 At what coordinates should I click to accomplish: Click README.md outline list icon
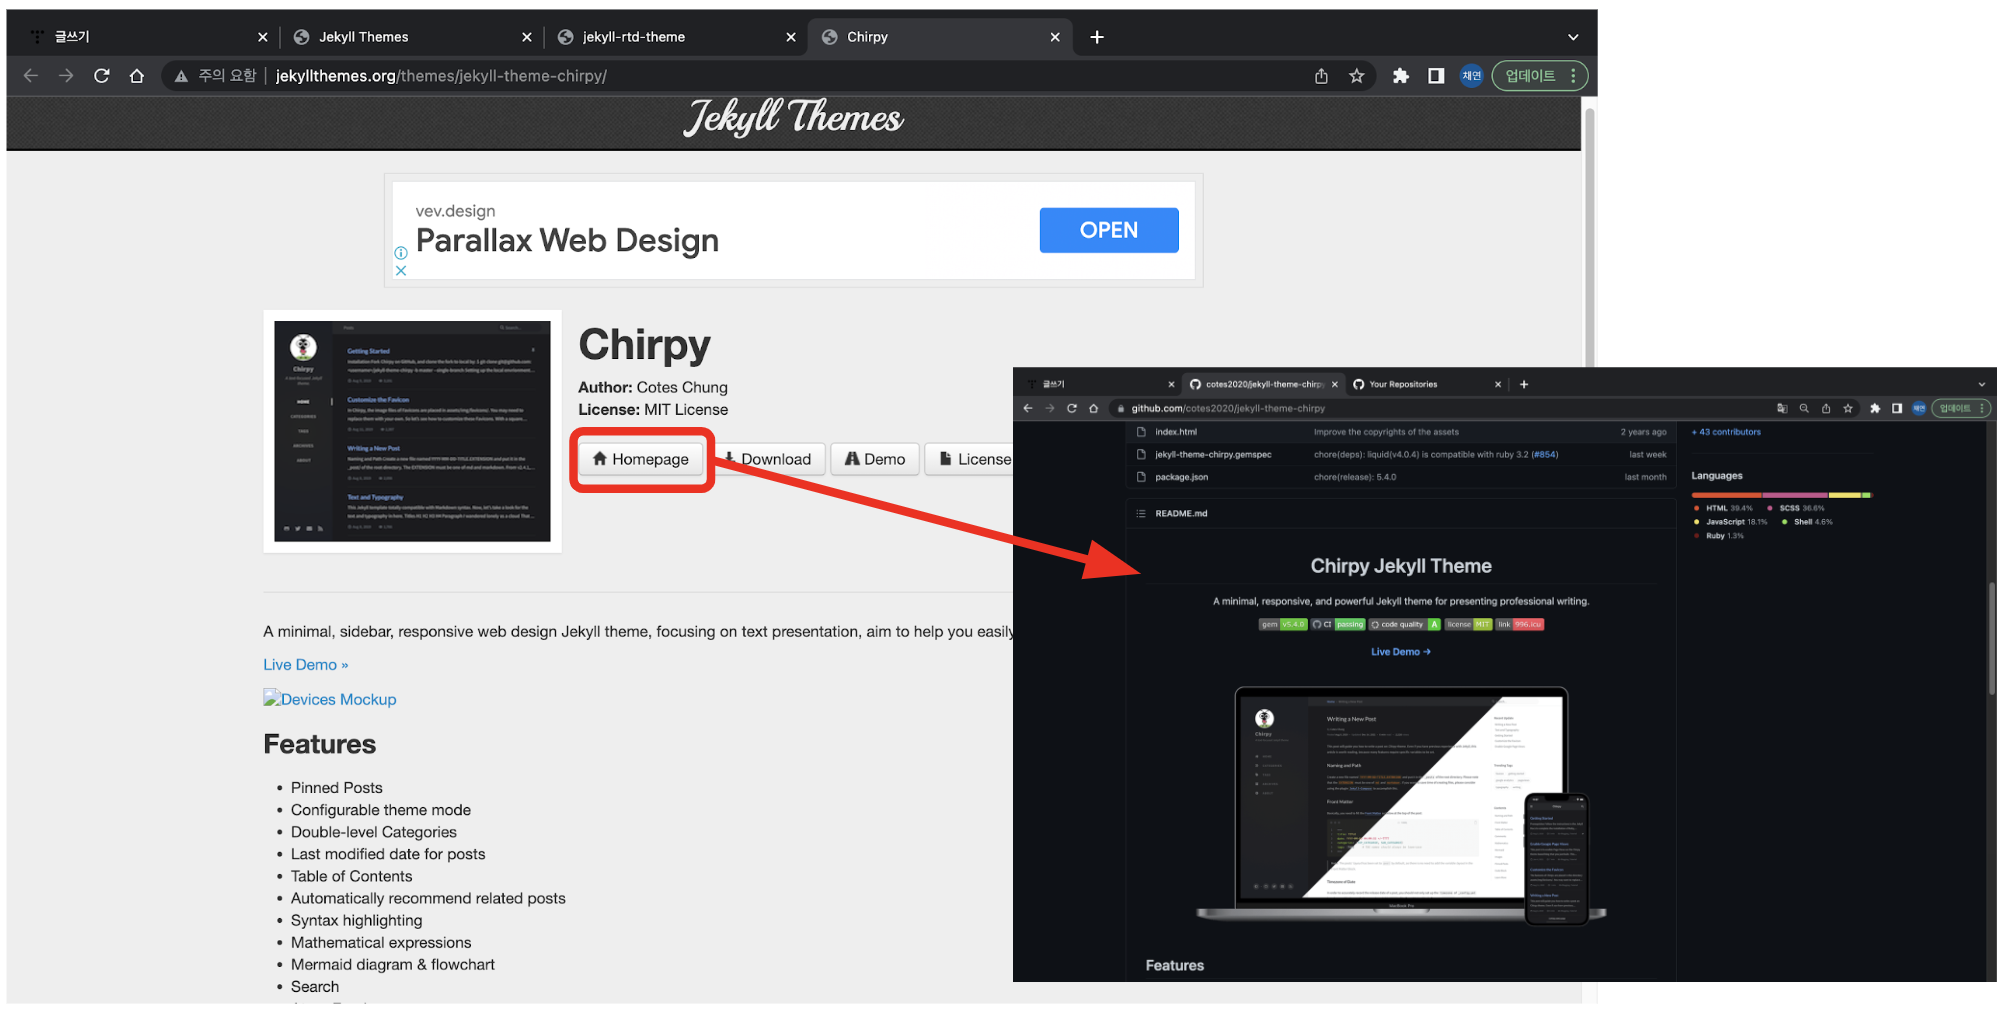(1141, 513)
